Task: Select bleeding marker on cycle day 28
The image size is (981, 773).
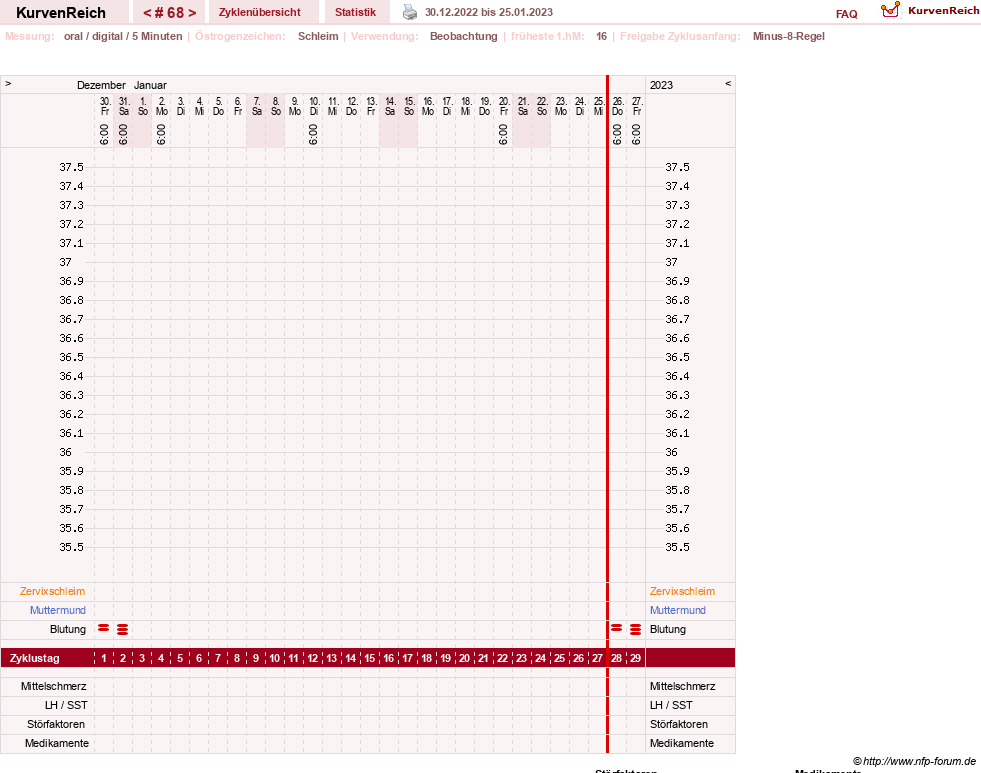Action: pyautogui.click(x=616, y=627)
